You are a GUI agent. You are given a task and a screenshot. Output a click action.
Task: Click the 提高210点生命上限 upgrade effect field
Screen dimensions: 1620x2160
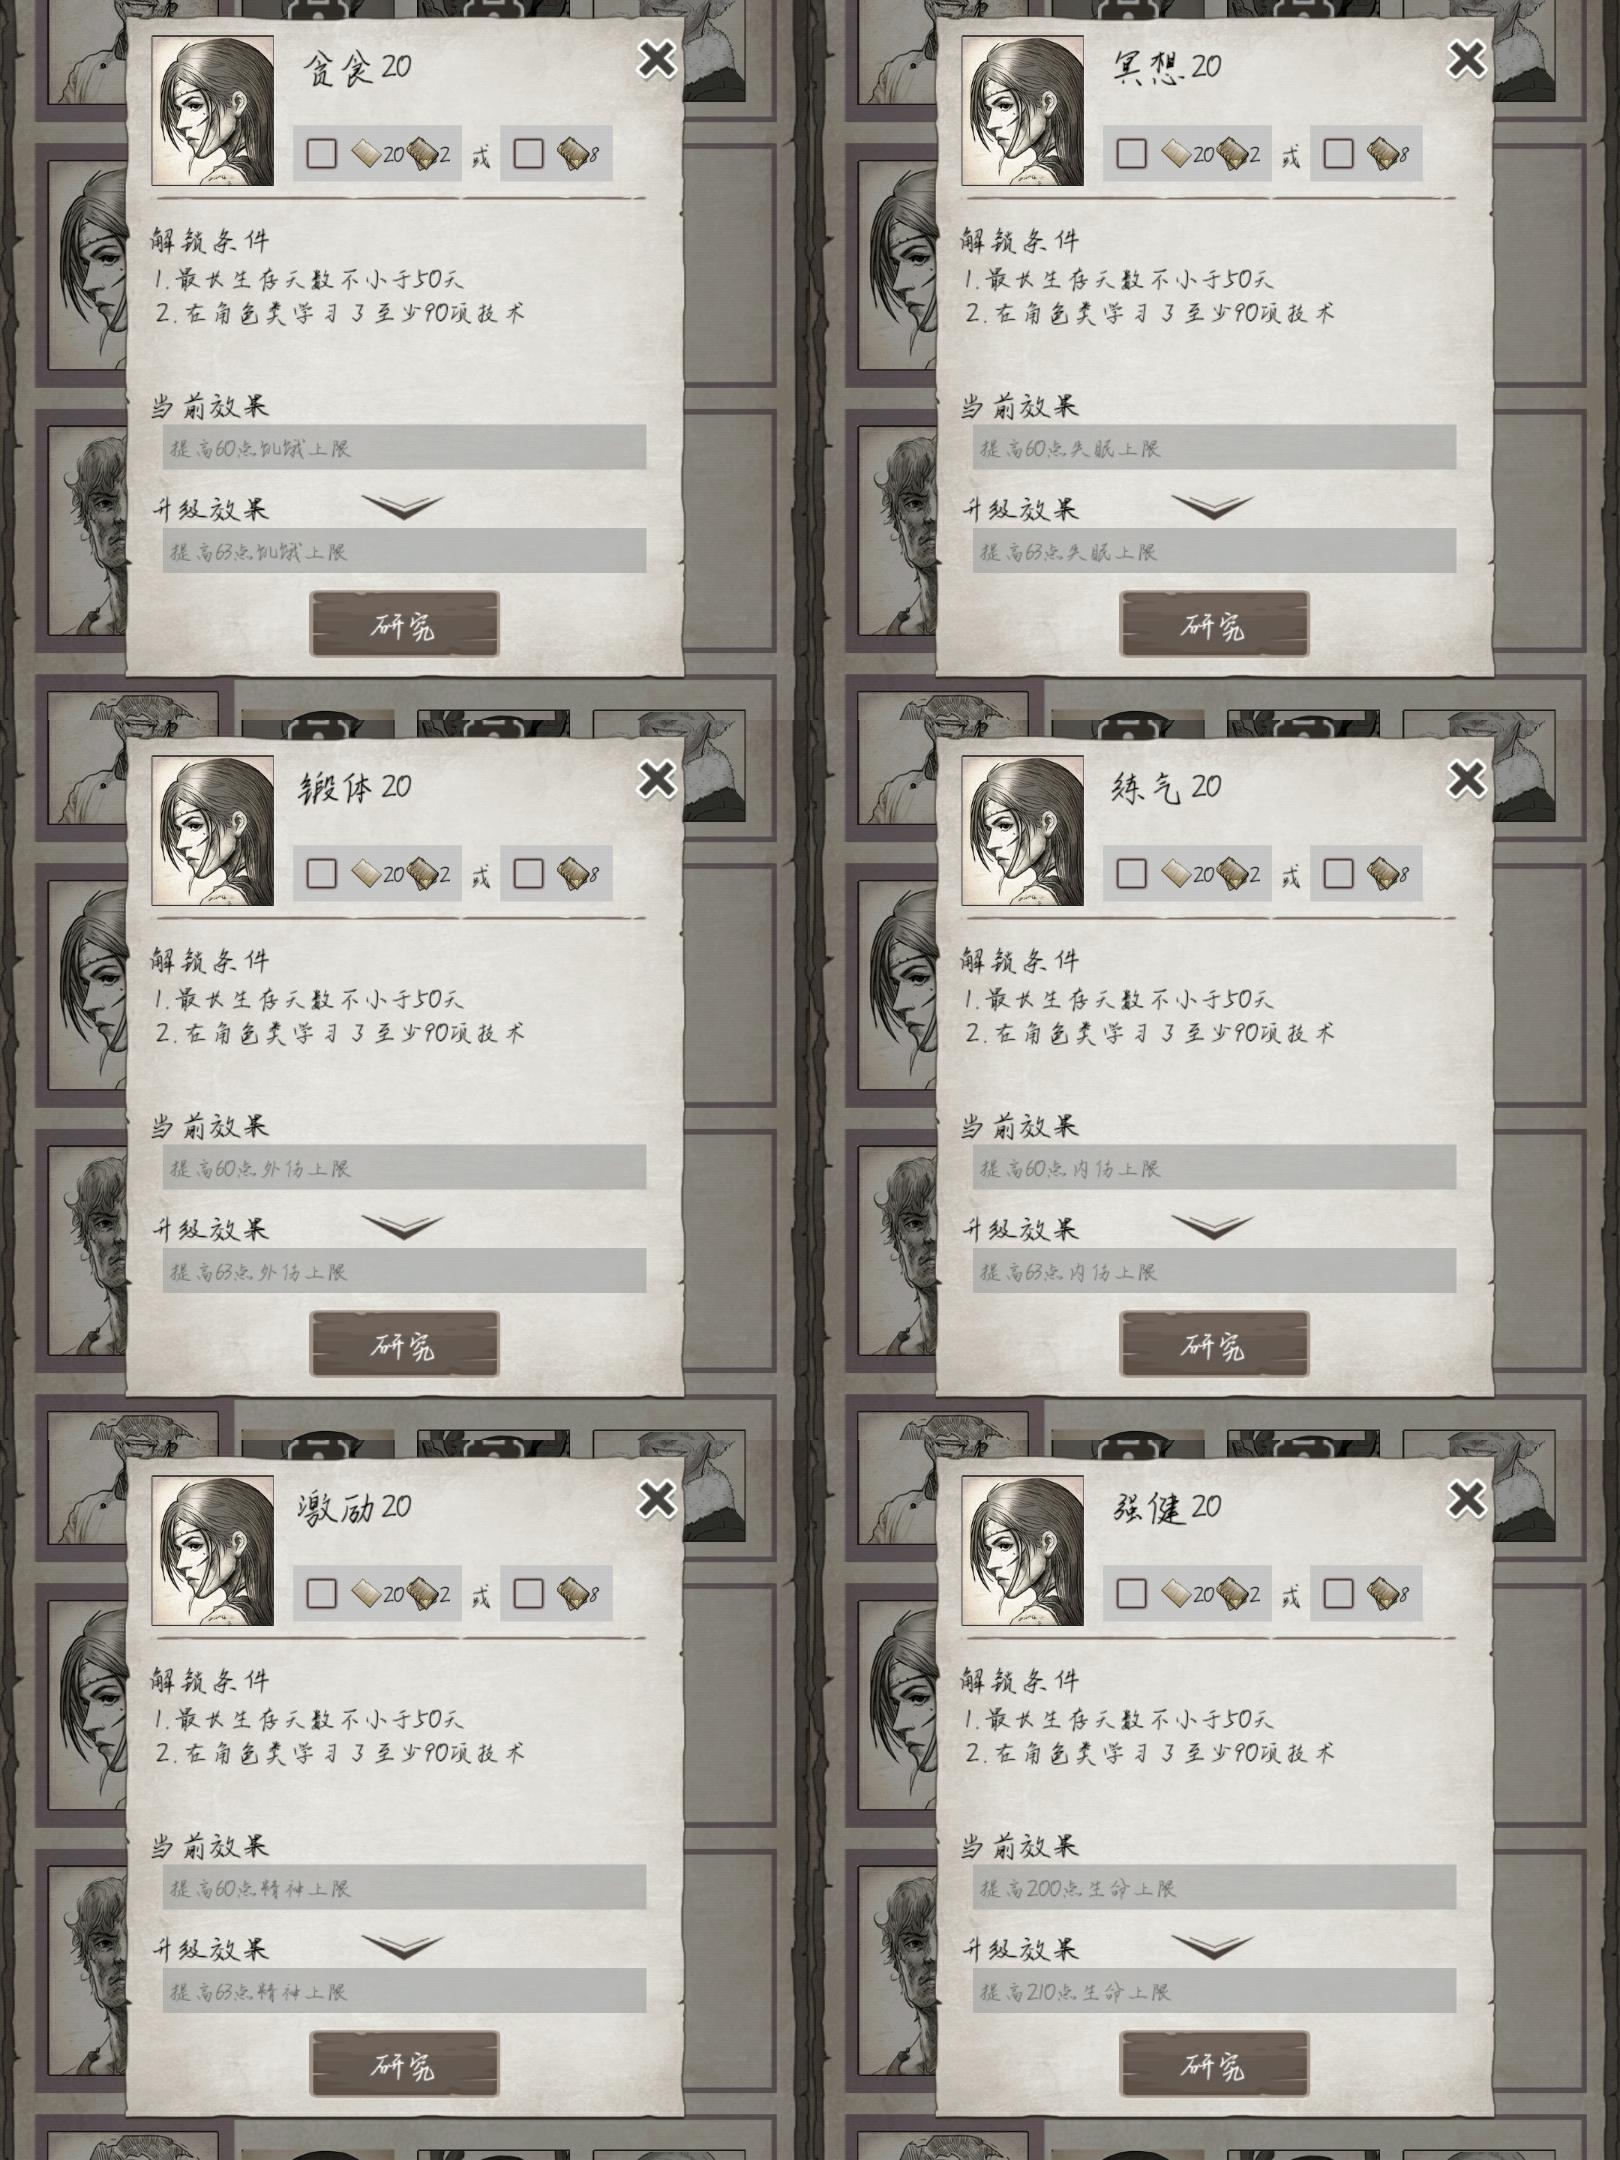[1214, 1991]
